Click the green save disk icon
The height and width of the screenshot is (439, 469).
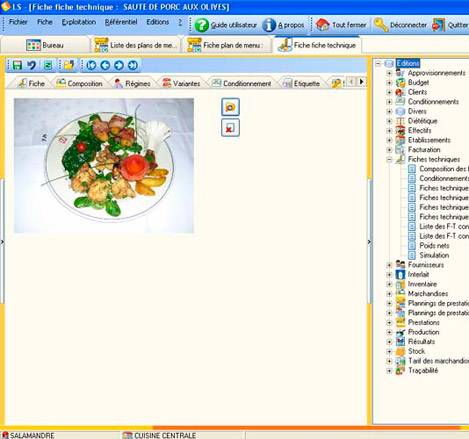point(17,65)
